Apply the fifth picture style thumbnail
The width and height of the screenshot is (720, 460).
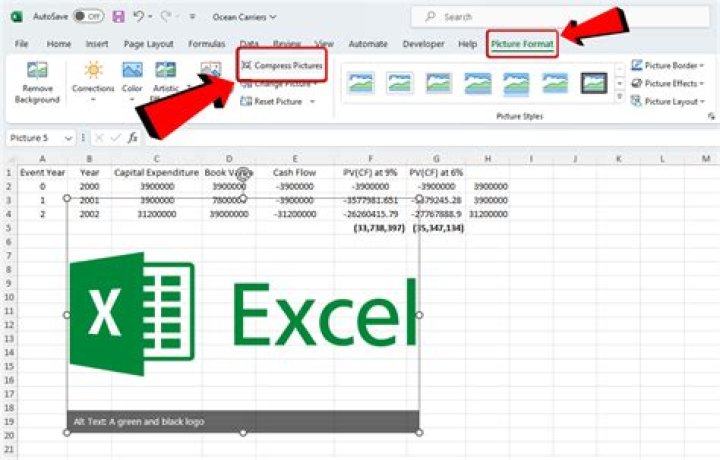(516, 83)
